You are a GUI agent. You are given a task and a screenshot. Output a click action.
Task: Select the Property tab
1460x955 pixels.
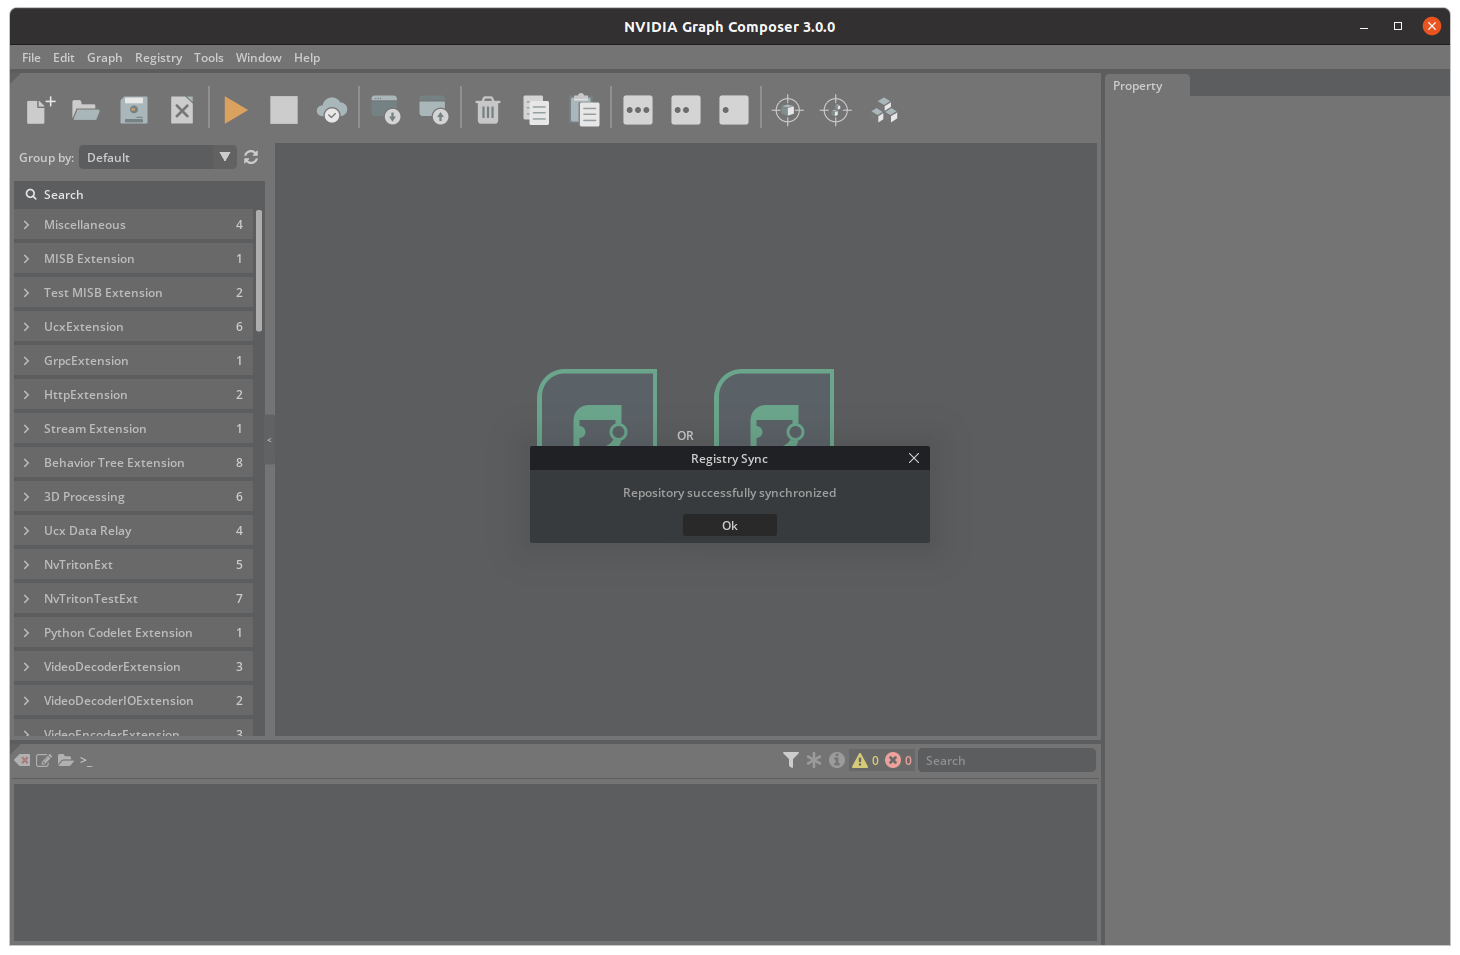[x=1147, y=86]
